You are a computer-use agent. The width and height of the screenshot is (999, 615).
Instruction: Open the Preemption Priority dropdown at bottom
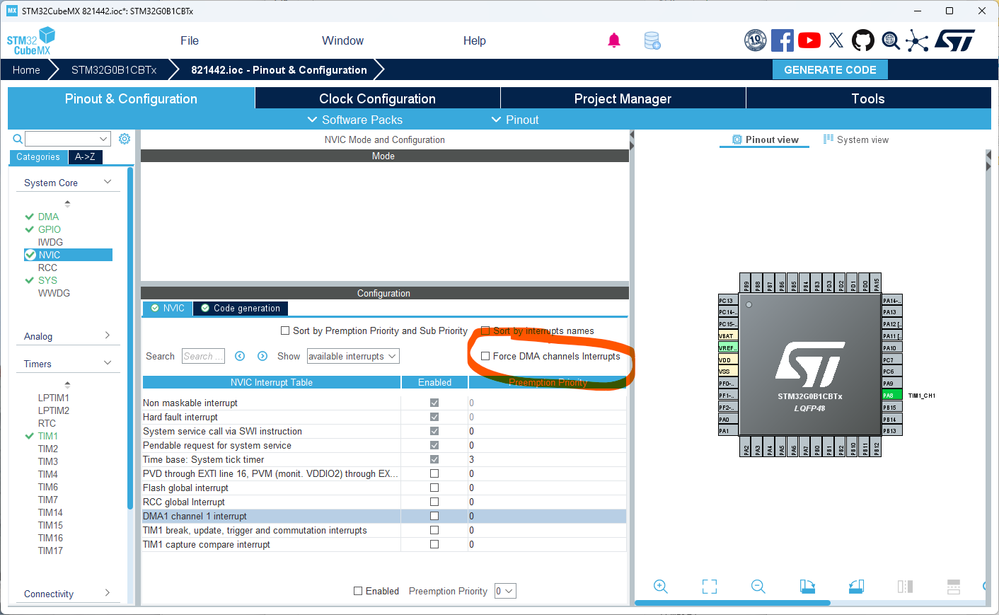[x=505, y=591]
